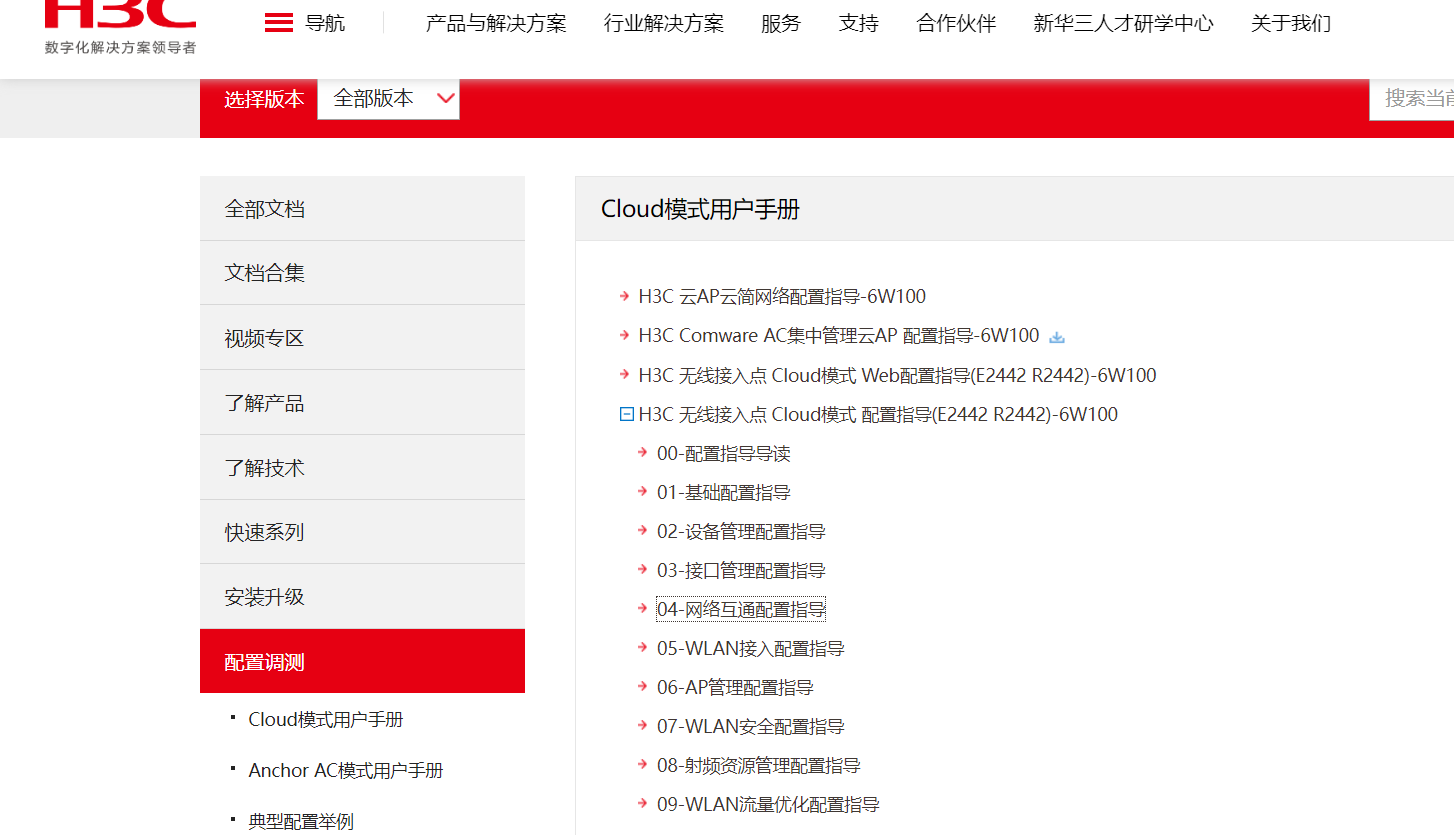Open 无线接入点 Cloud模式 Web配置指导 link
This screenshot has height=835, width=1454.
tap(897, 376)
